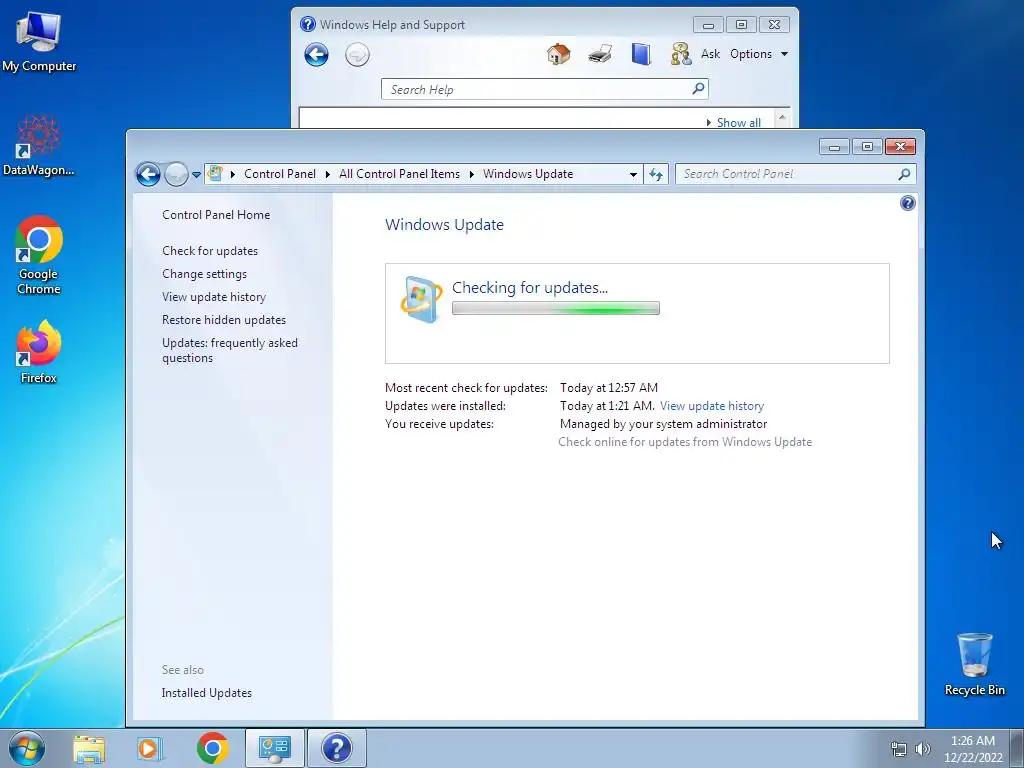Minimize the Windows Help and Support window
The height and width of the screenshot is (768, 1024).
(709, 25)
